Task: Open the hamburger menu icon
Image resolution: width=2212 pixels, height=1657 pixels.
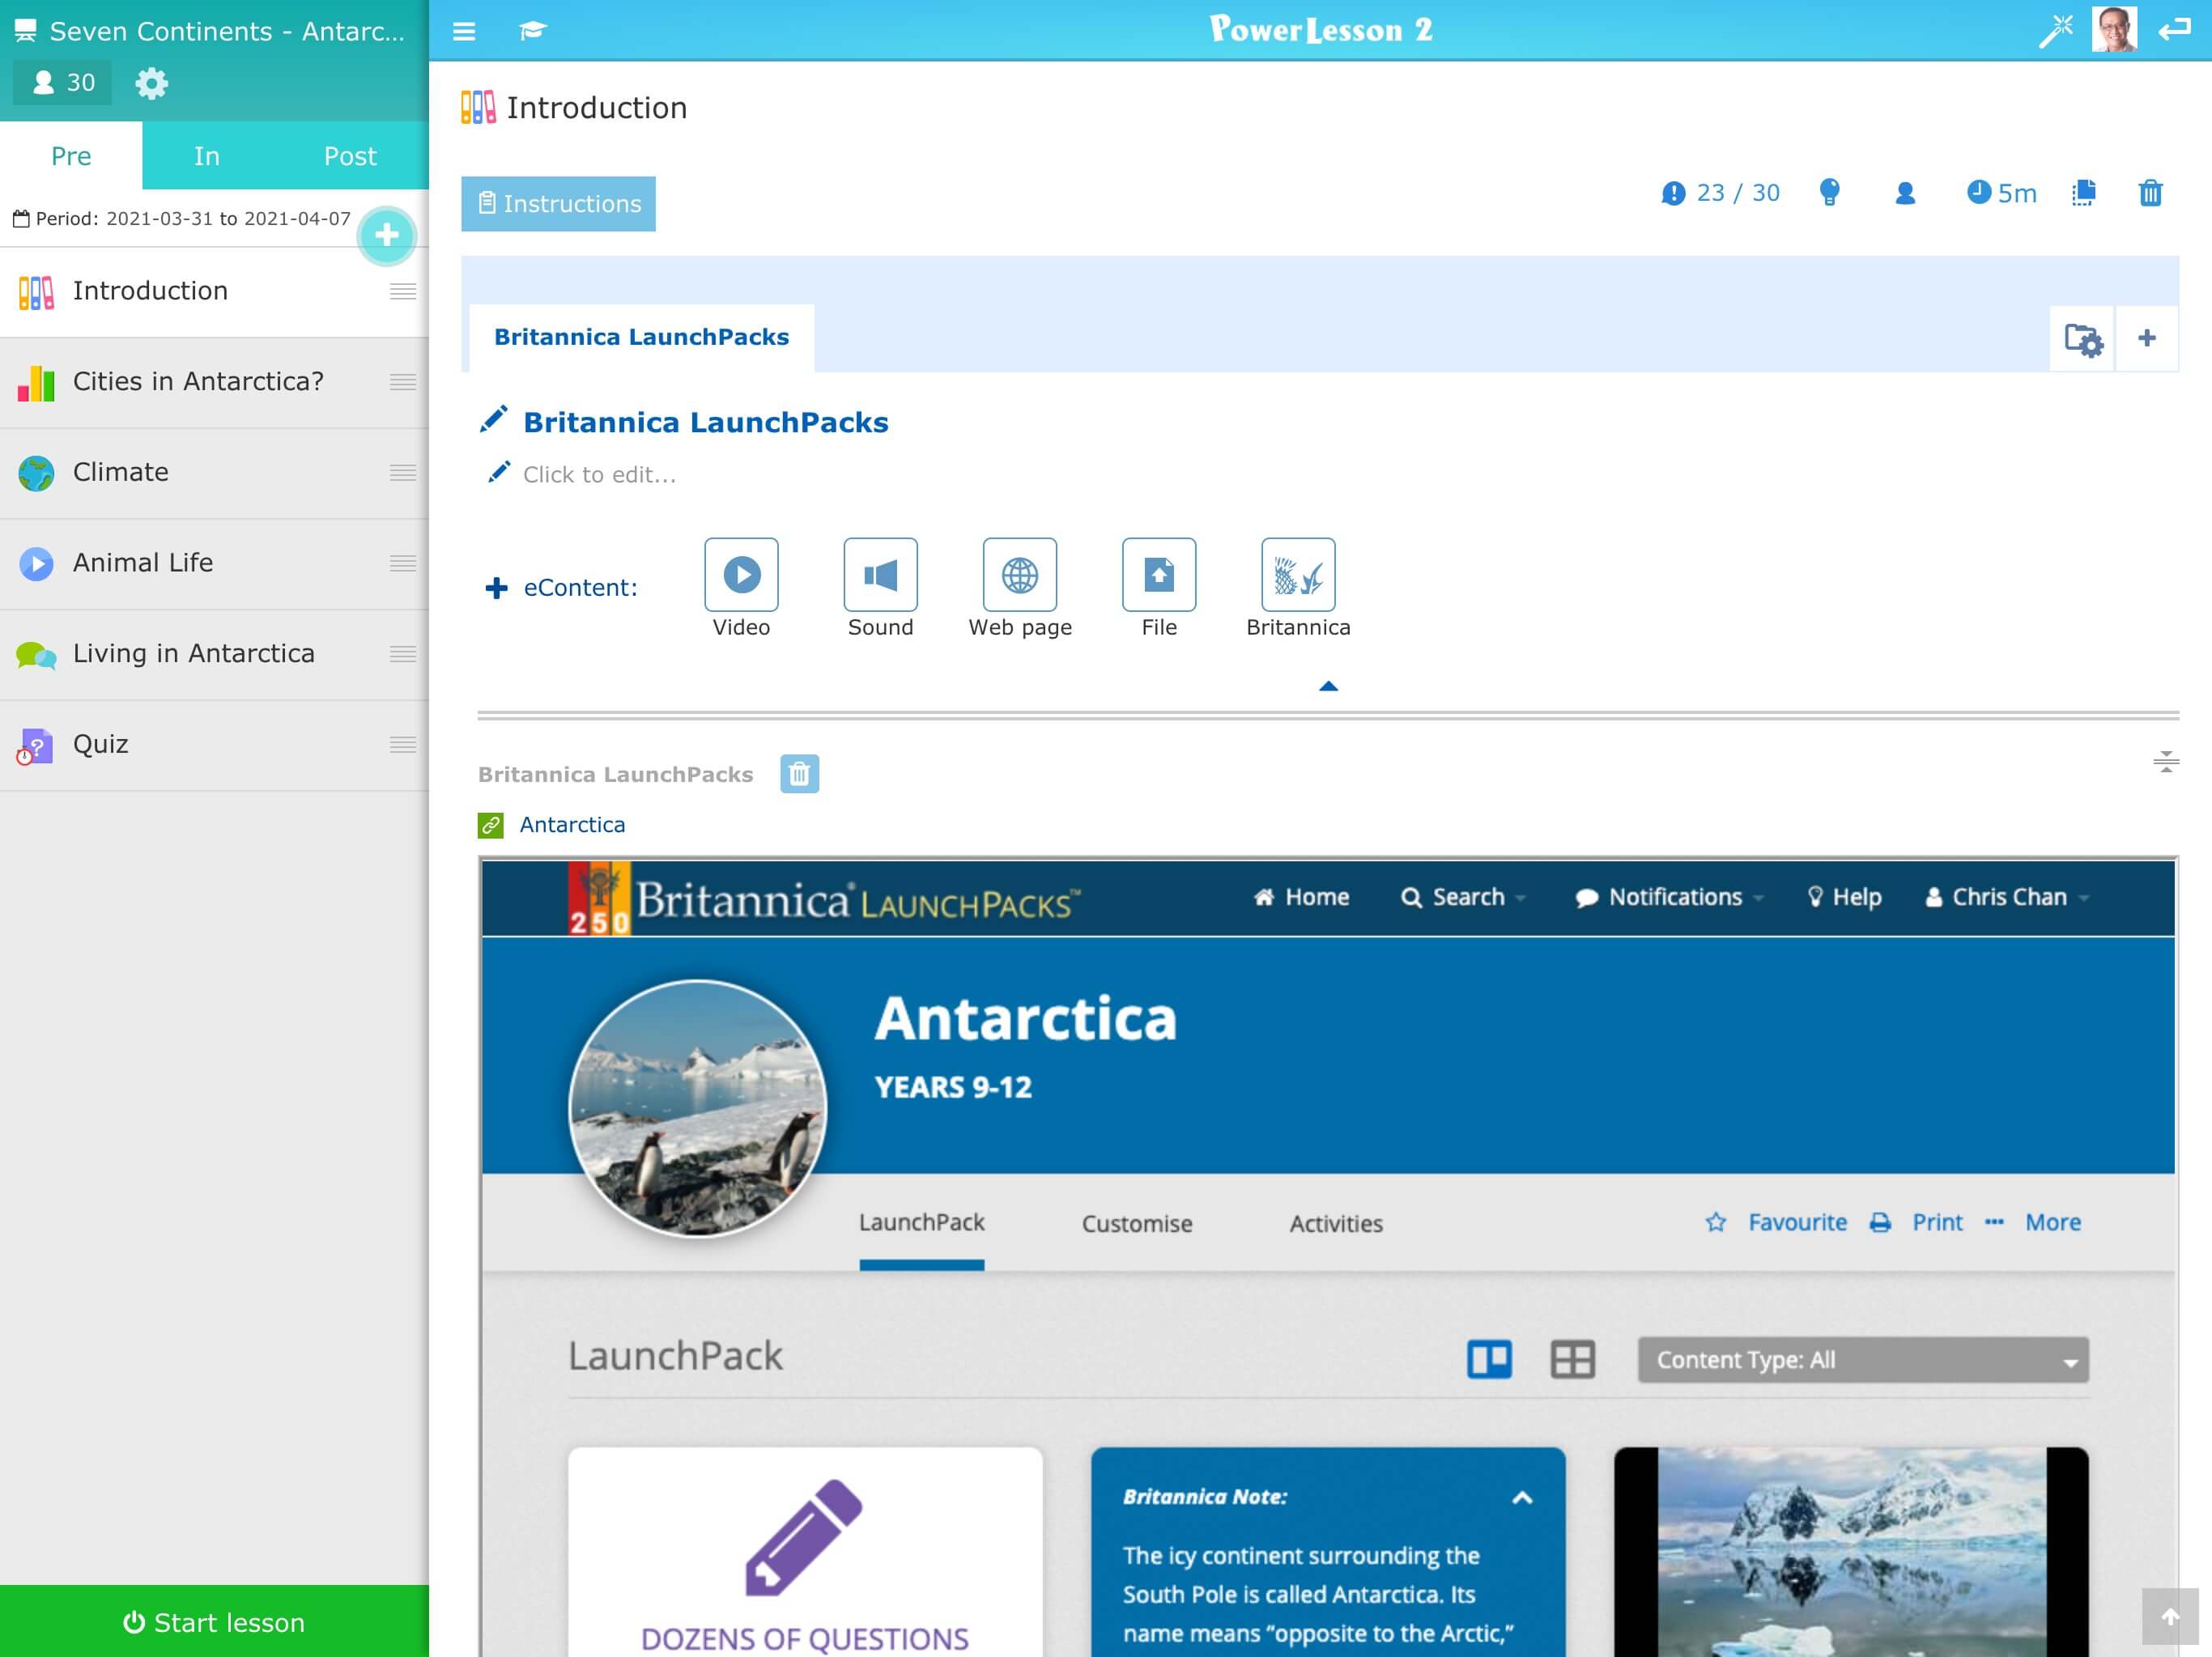Action: point(463,31)
